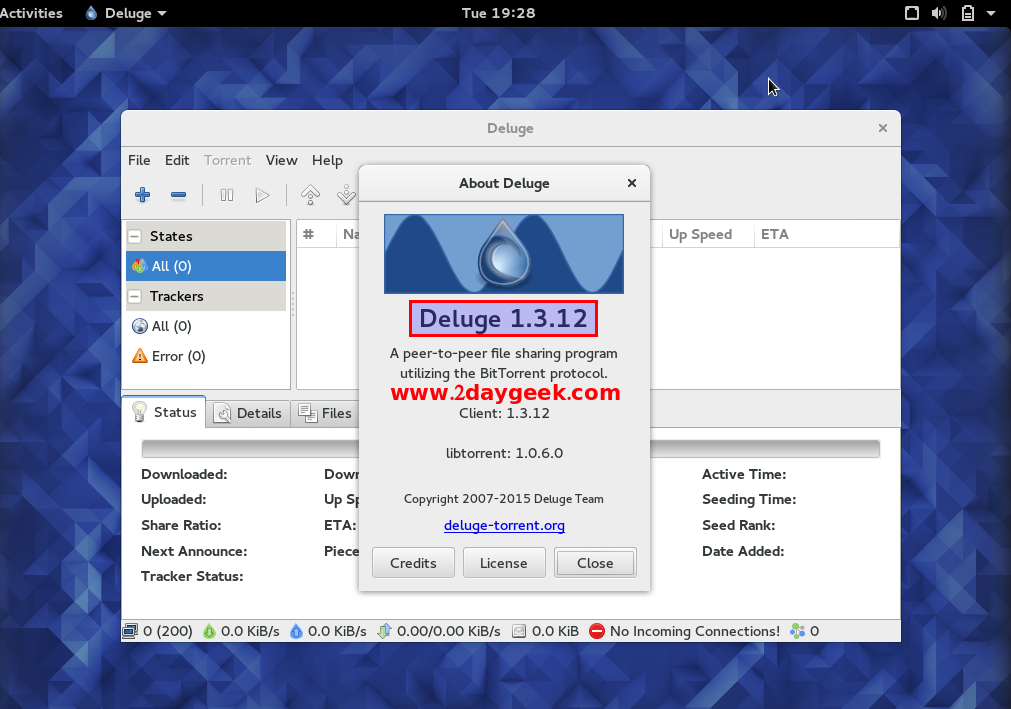The image size is (1011, 709).
Task: Open the File menu
Action: coord(139,160)
